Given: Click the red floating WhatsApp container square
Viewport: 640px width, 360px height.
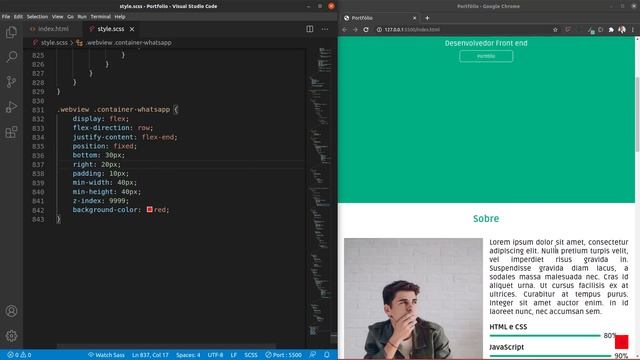Looking at the screenshot, I should click(x=621, y=342).
